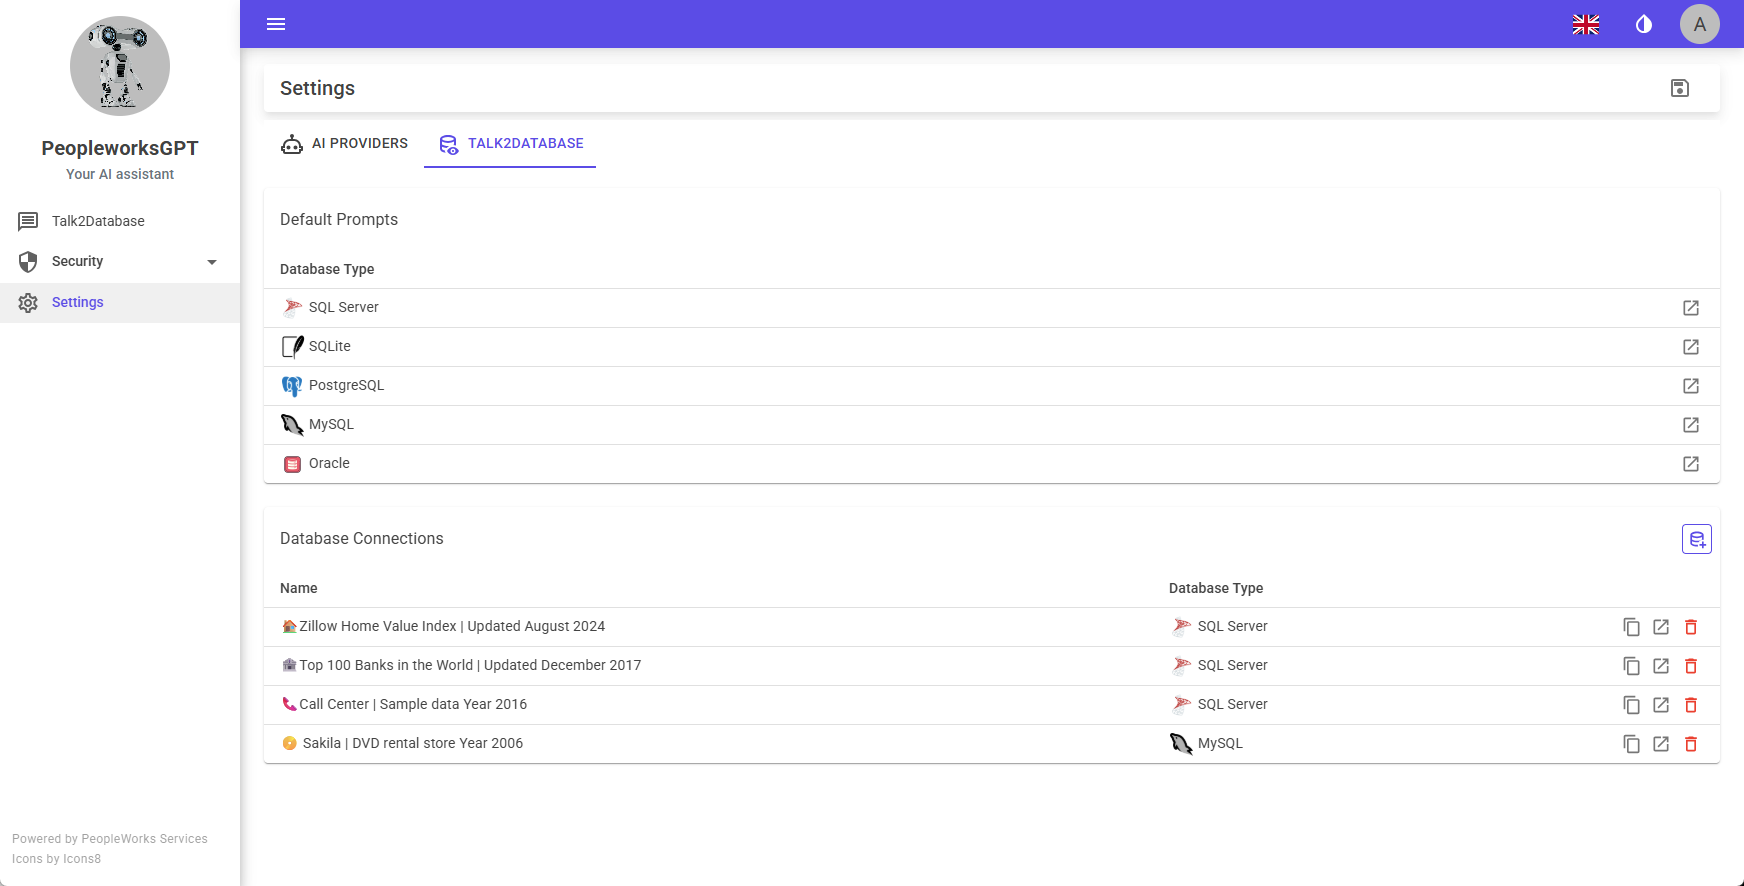Duplicate the Call Center connection
This screenshot has height=886, width=1744.
click(1631, 705)
